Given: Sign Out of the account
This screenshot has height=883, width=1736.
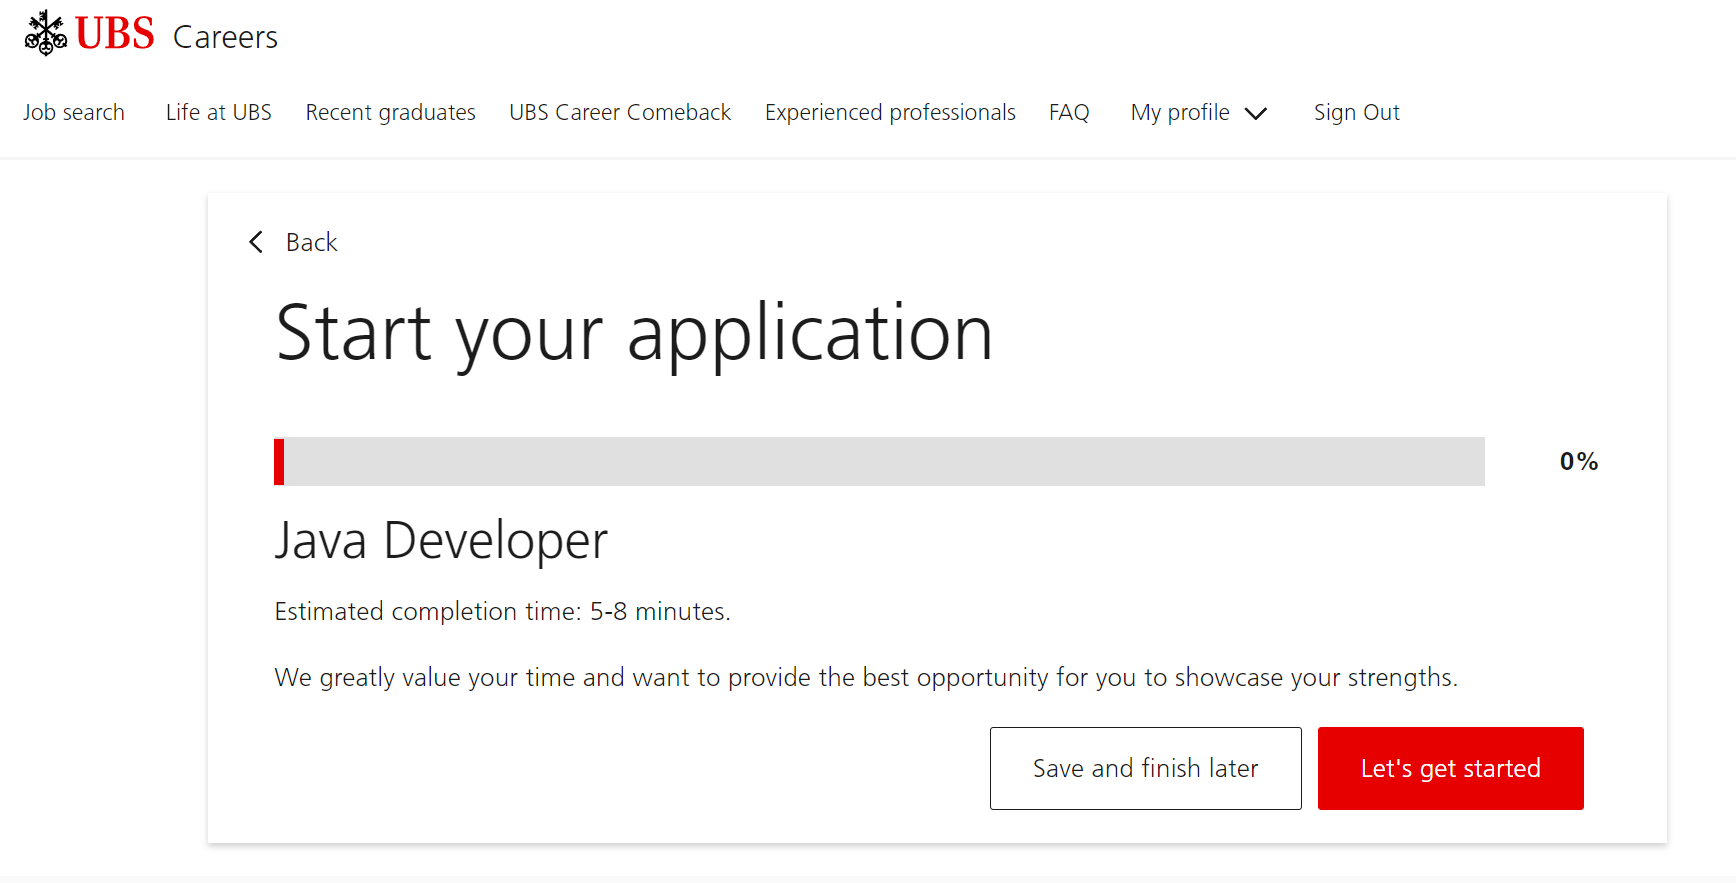Looking at the screenshot, I should point(1357,112).
